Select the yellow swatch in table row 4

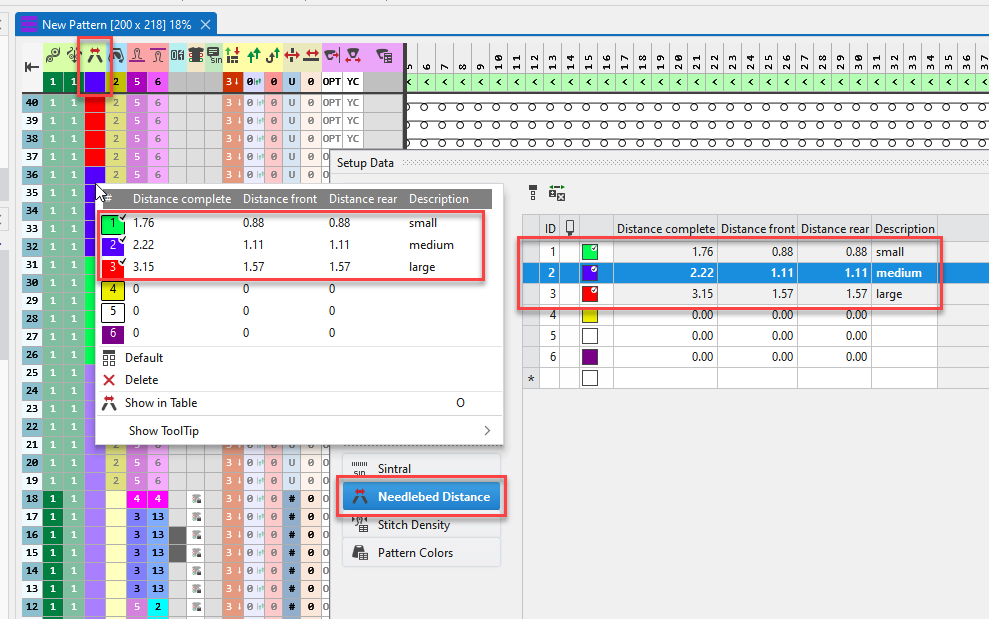click(x=590, y=315)
